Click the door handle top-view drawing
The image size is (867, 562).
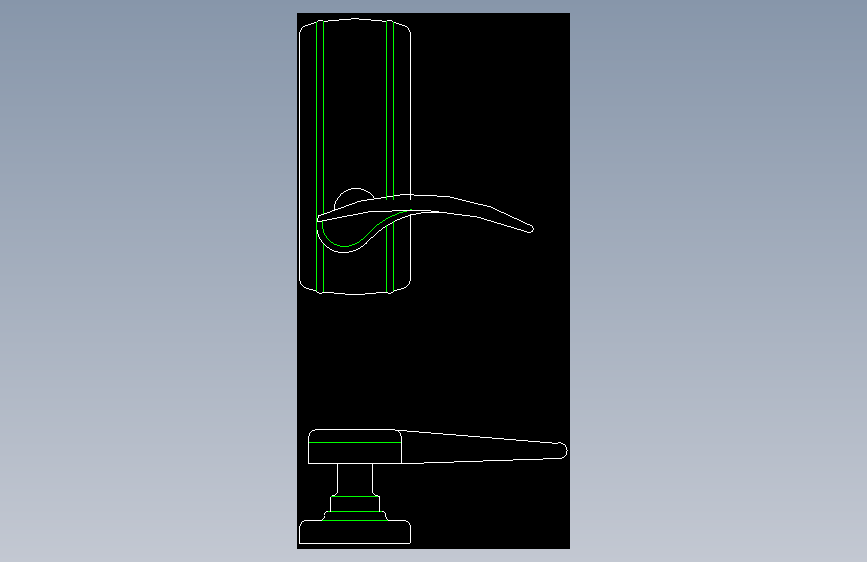coord(433,486)
